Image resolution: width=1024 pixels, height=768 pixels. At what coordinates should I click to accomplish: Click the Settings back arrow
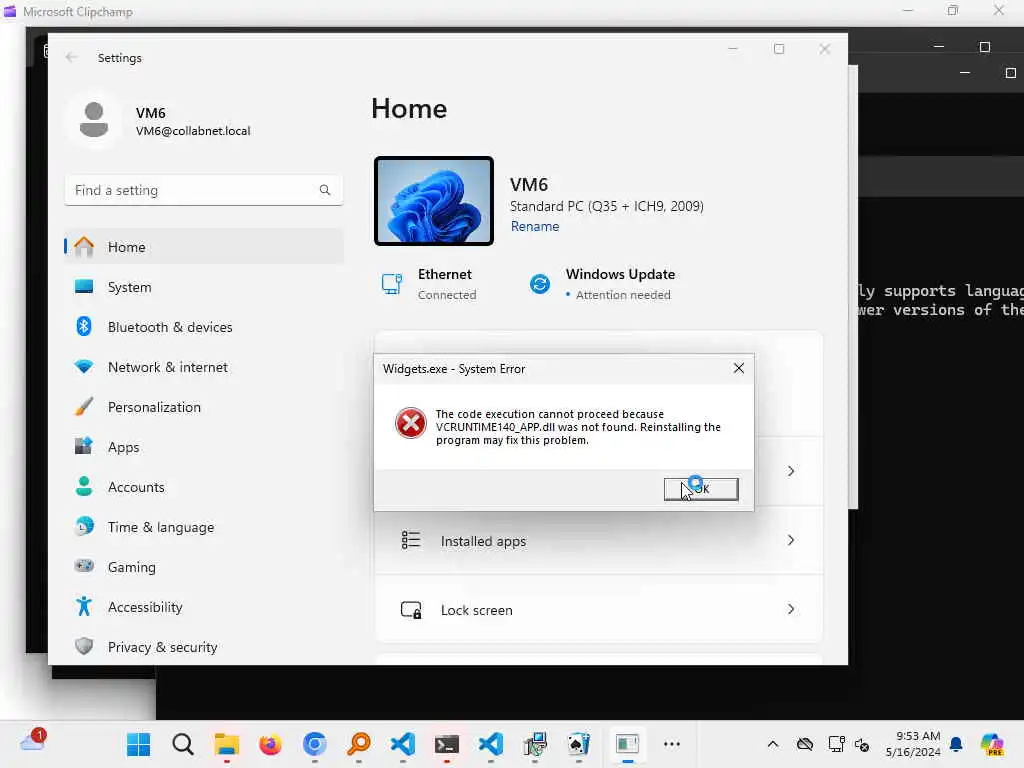(x=71, y=57)
